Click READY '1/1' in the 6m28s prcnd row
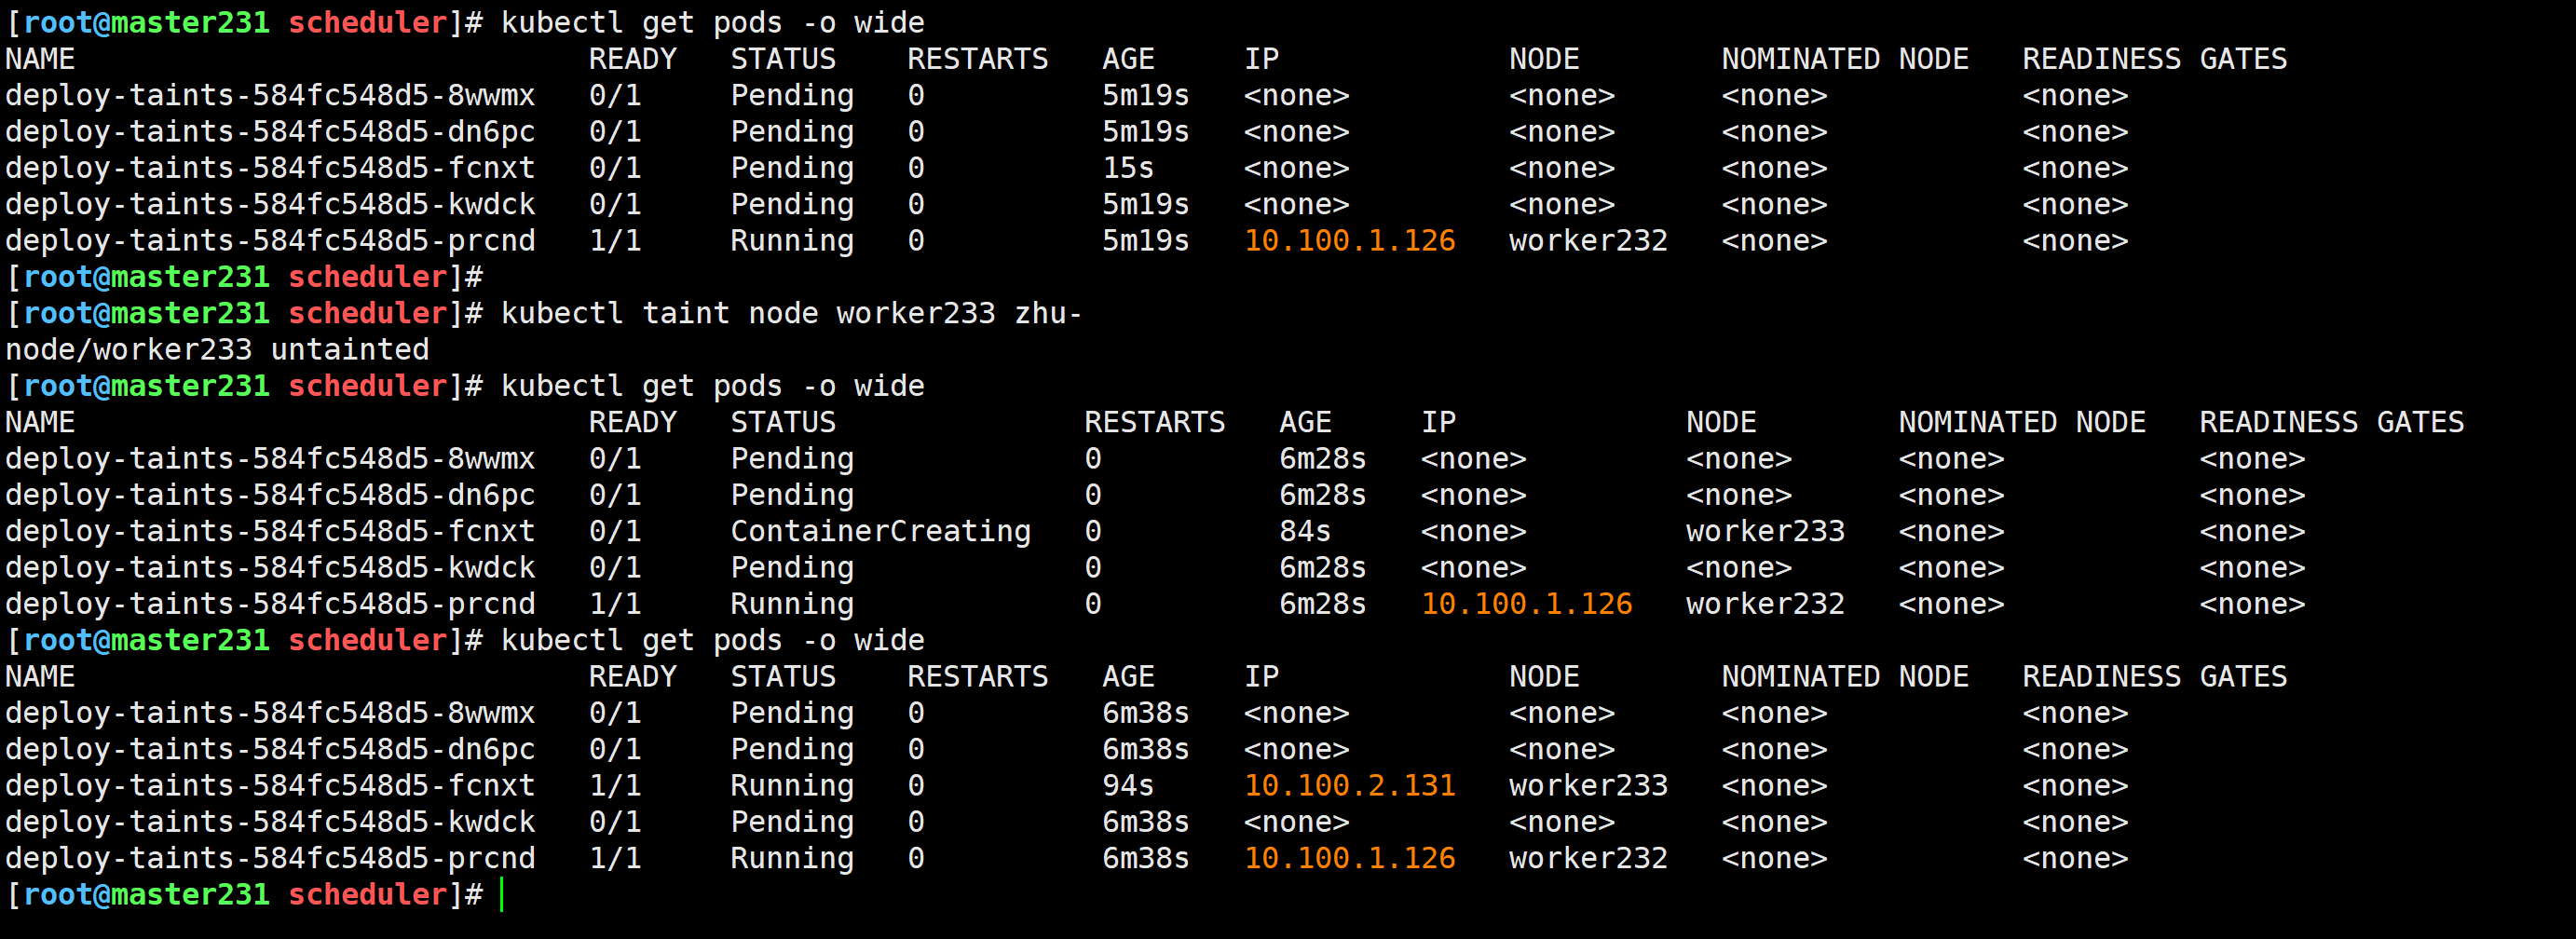The image size is (2576, 939). coord(615,603)
